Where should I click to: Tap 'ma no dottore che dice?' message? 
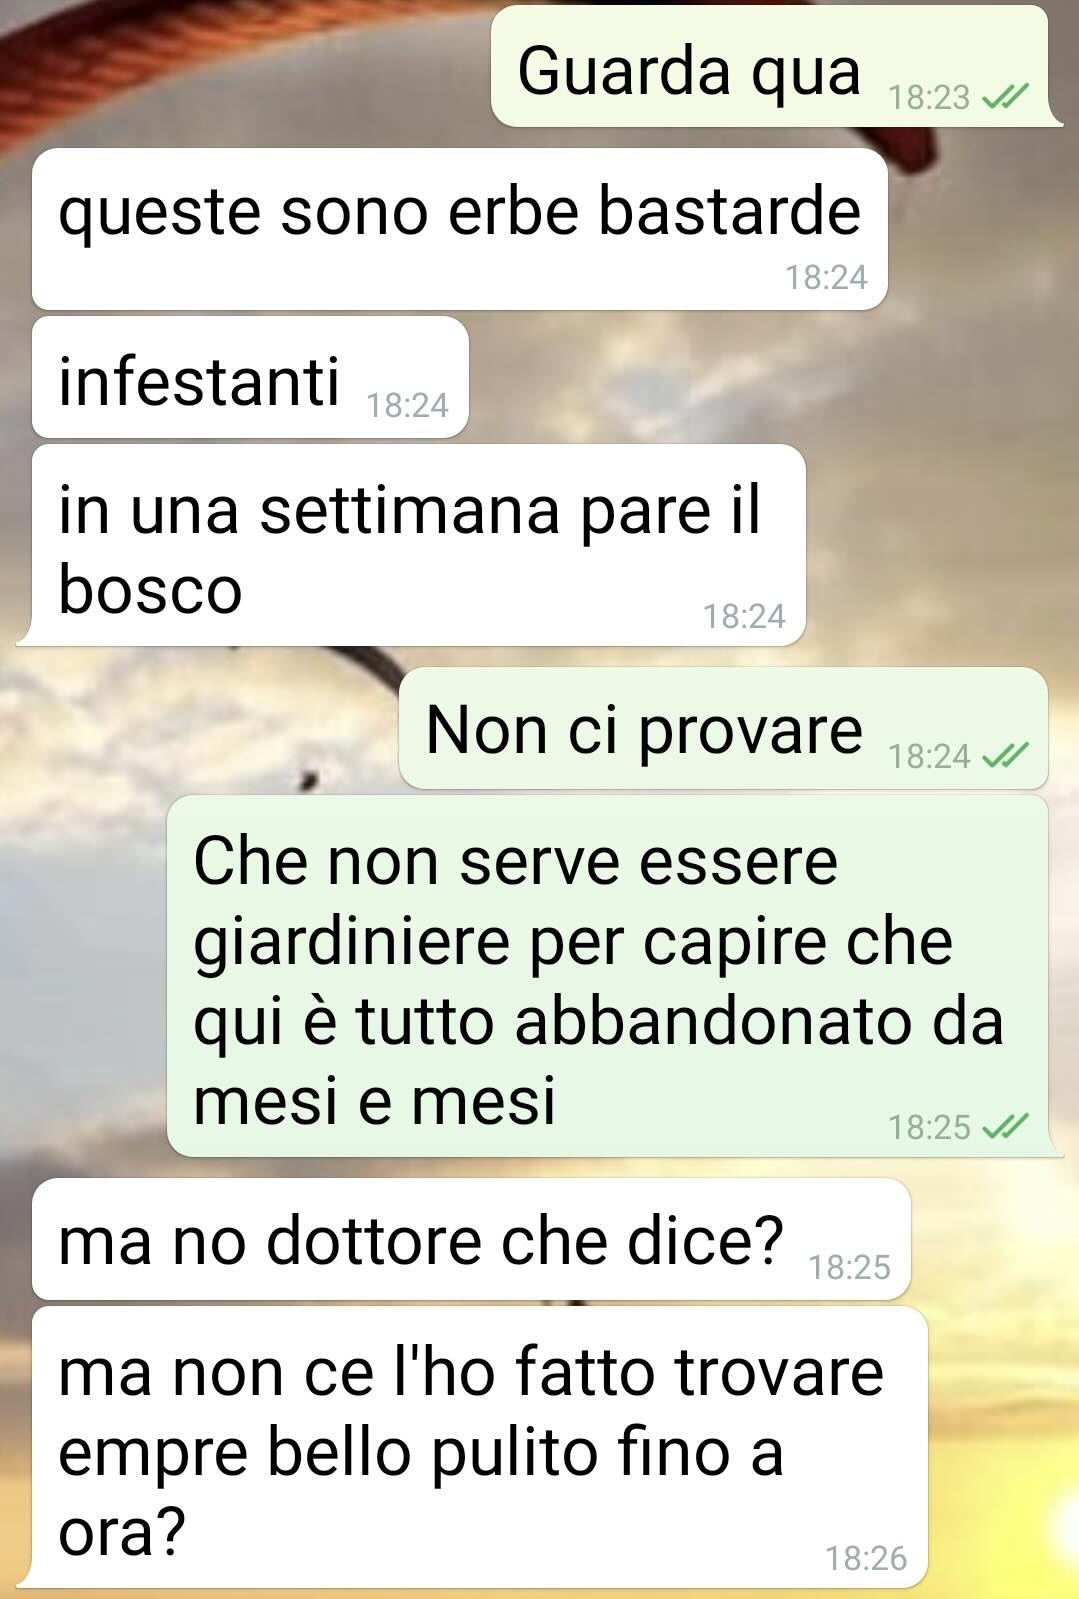(x=471, y=1239)
